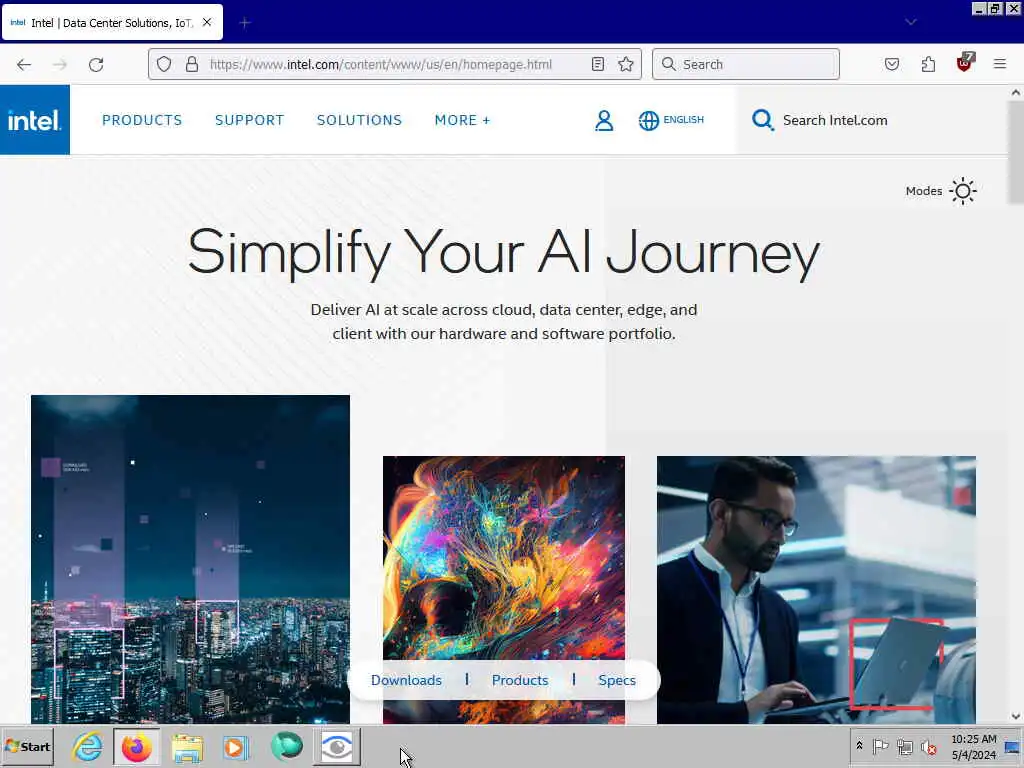The height and width of the screenshot is (768, 1024).
Task: Open PRODUCTS navigation menu
Action: tap(142, 120)
